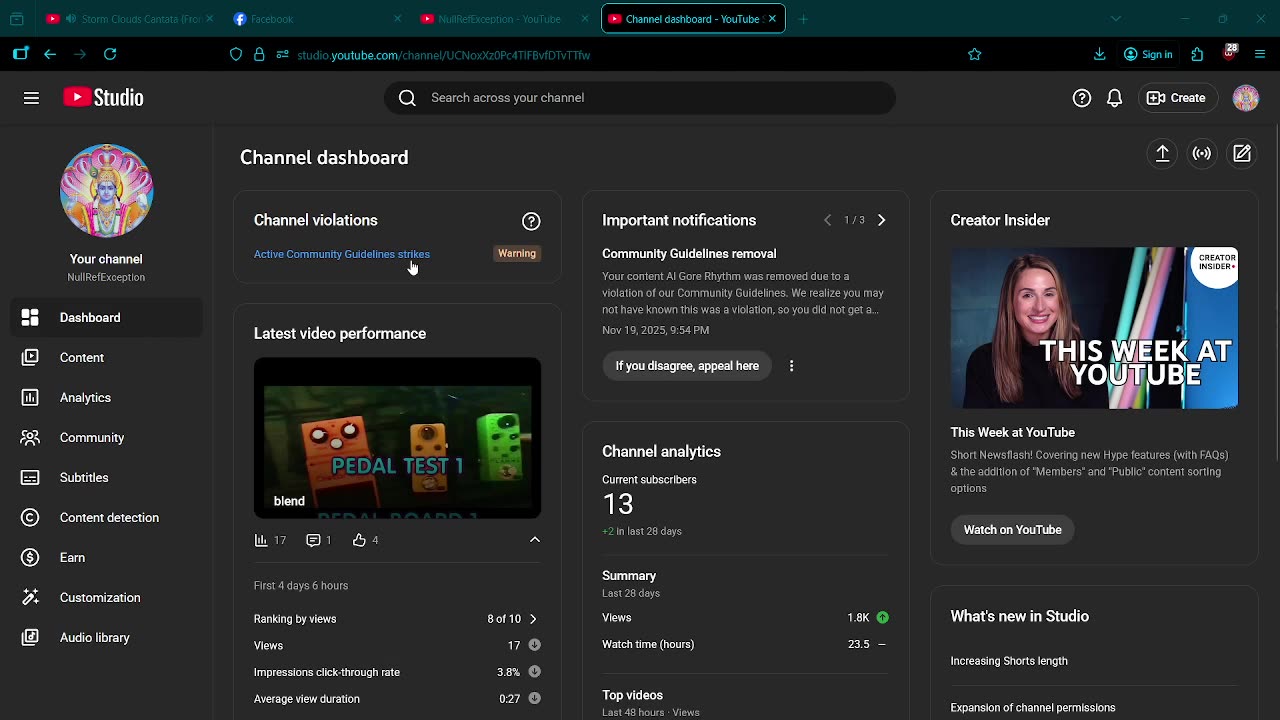The image size is (1280, 720).
Task: Expand Ranking by views details
Action: click(x=532, y=619)
